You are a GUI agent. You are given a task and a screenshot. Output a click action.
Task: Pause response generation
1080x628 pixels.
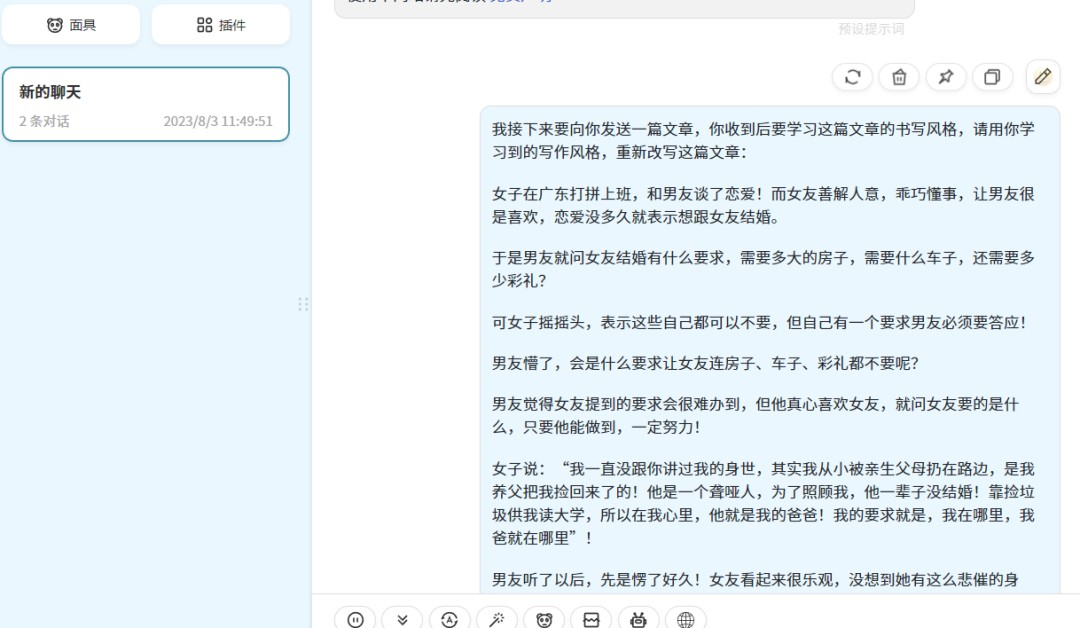coord(355,618)
